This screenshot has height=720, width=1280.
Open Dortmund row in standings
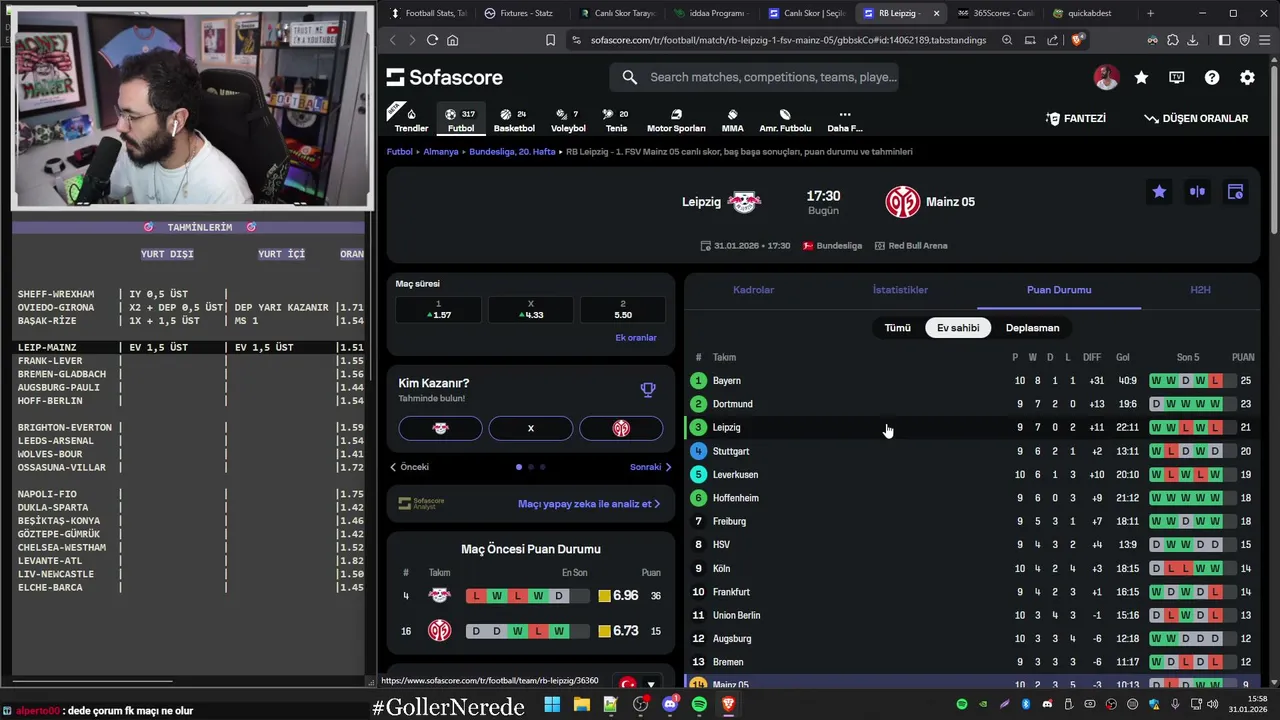[972, 404]
